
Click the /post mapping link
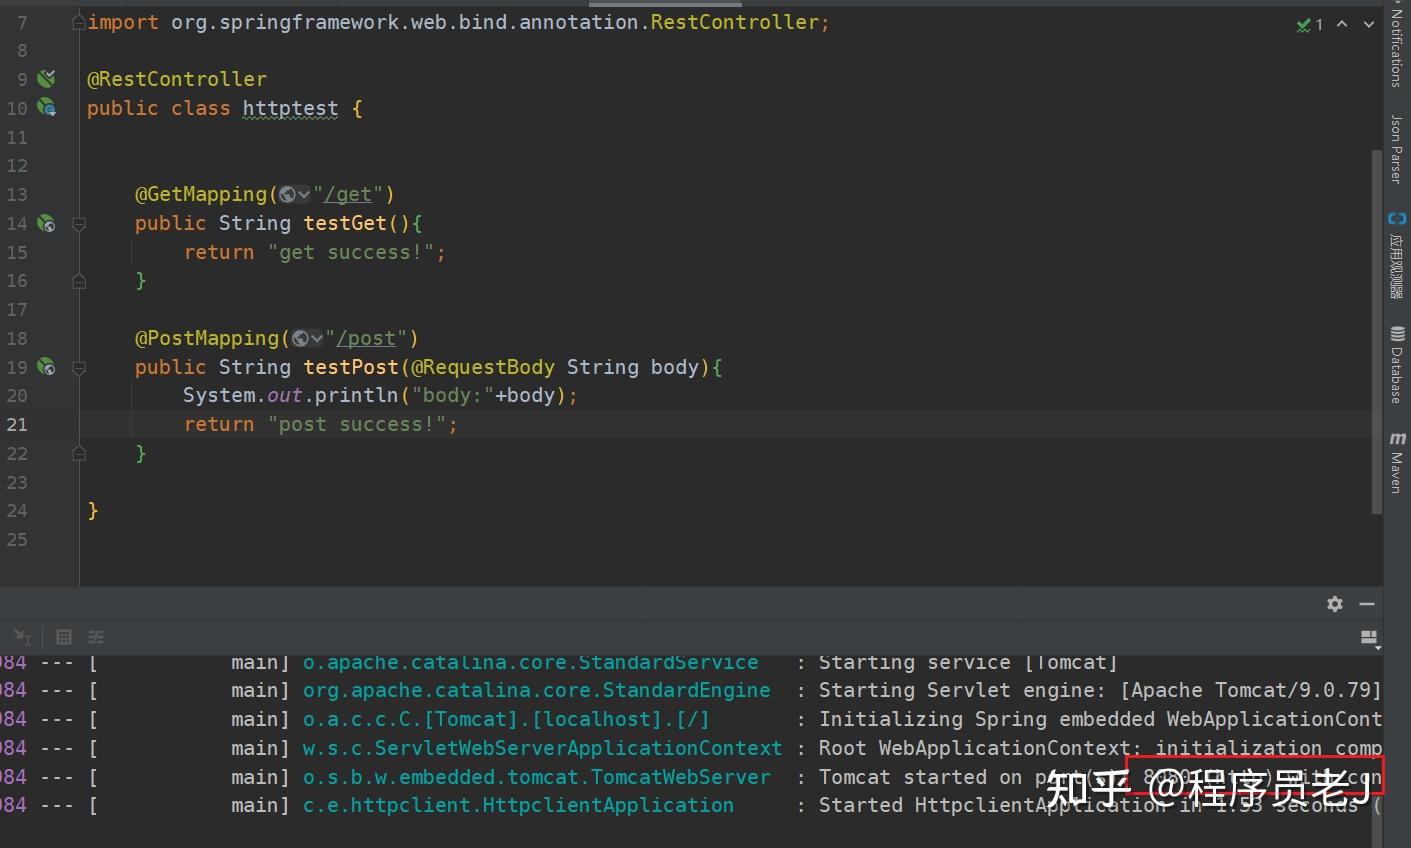(367, 338)
